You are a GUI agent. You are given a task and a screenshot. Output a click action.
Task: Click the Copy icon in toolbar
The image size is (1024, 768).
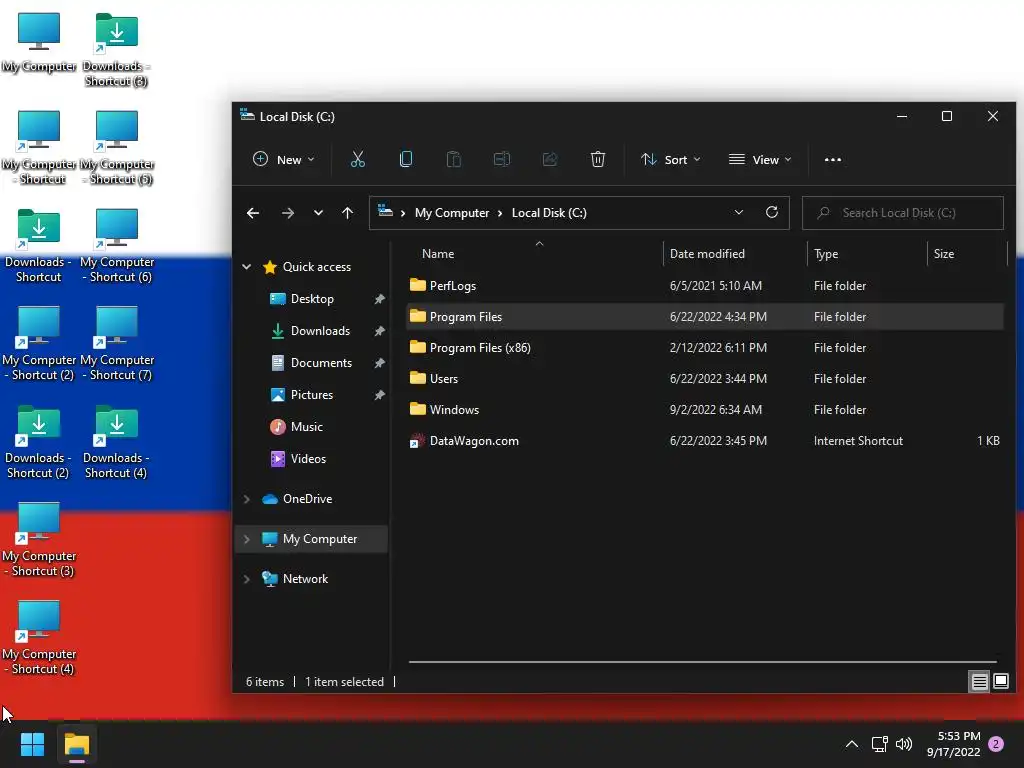pyautogui.click(x=406, y=159)
